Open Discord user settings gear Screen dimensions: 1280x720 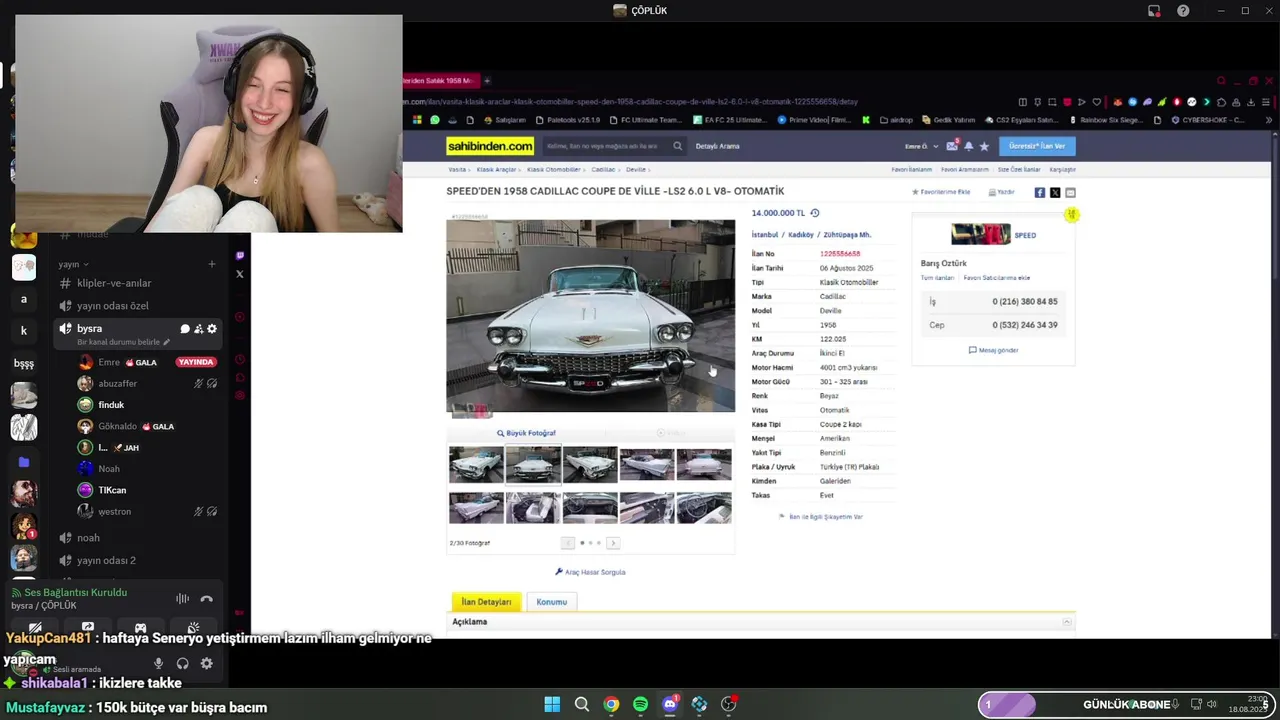tap(206, 663)
